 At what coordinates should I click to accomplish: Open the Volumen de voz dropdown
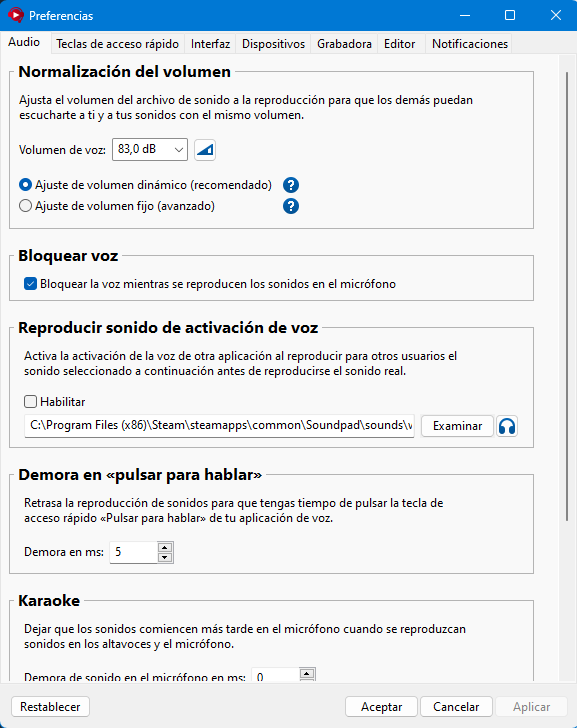pos(150,150)
